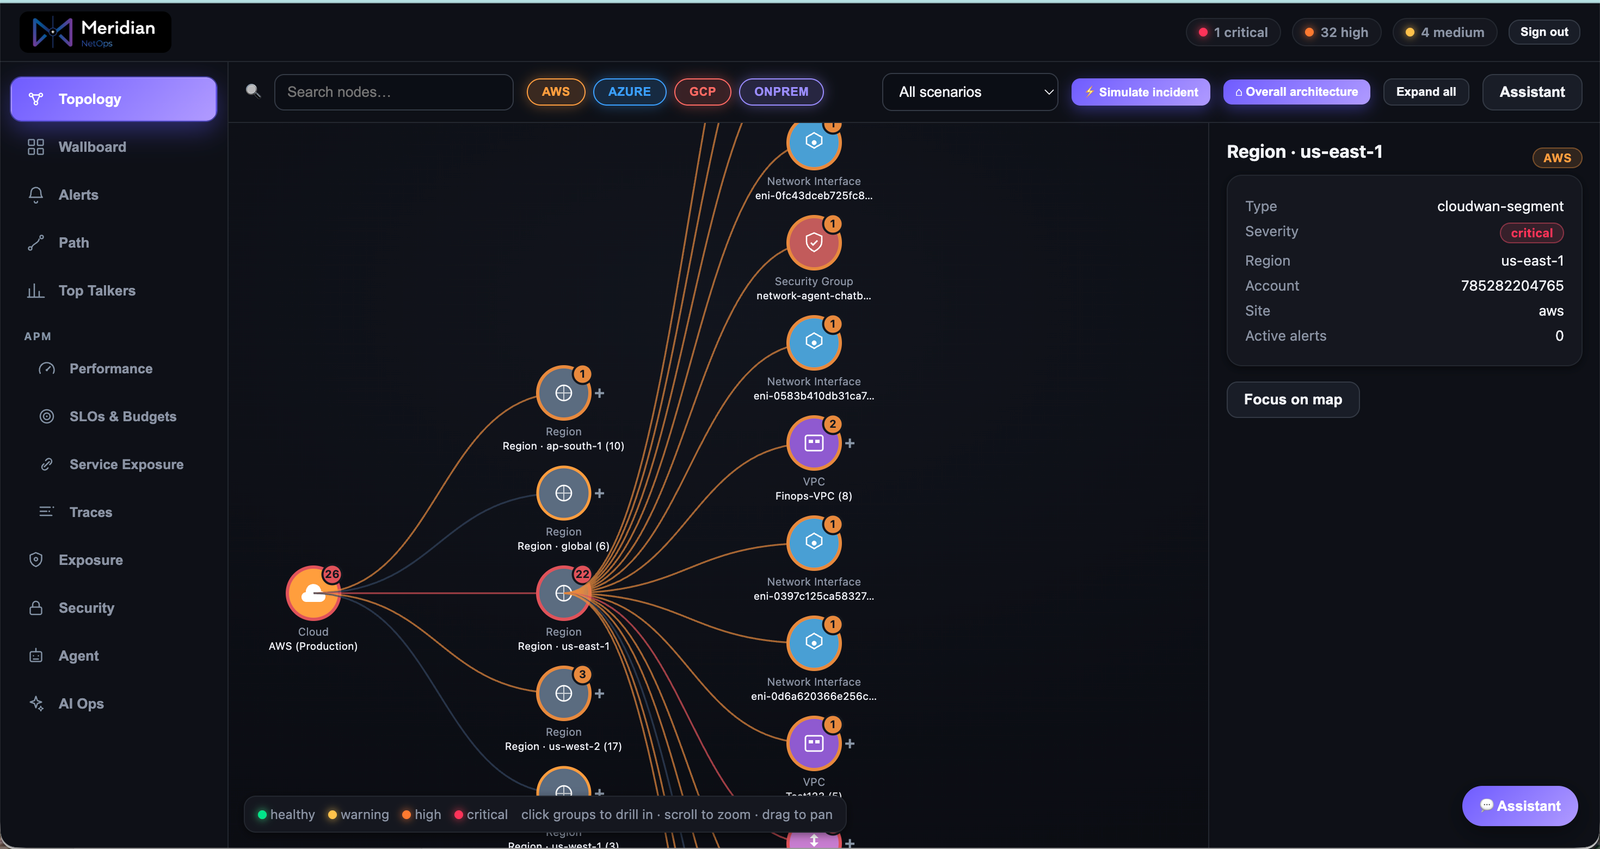Open the floating Assistant chat button
Screen dimensions: 1600x849
(1520, 806)
